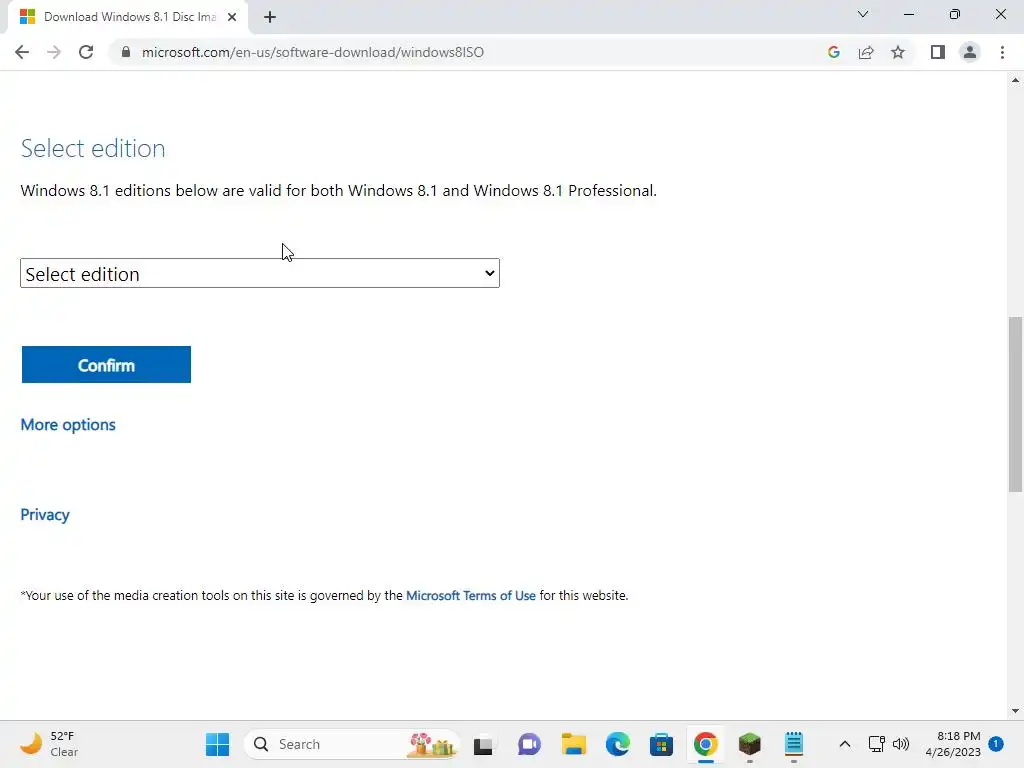
Task: Open the tab search chevron
Action: tap(863, 14)
